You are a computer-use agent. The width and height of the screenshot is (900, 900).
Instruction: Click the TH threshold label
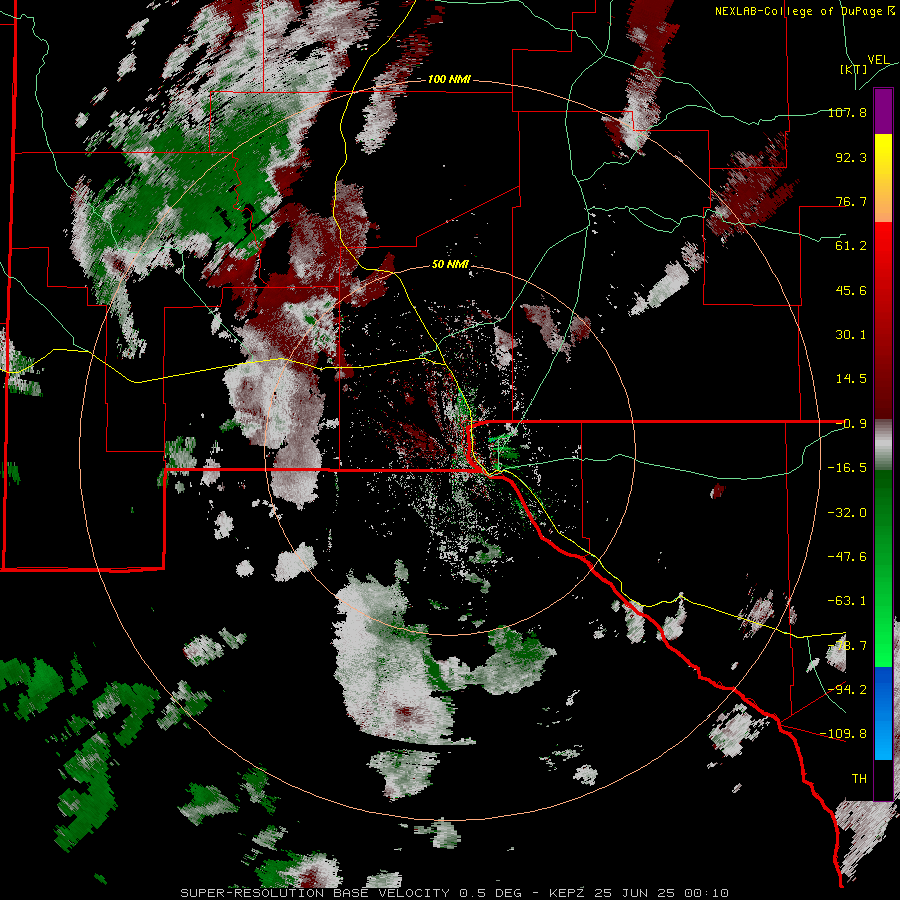pos(859,778)
